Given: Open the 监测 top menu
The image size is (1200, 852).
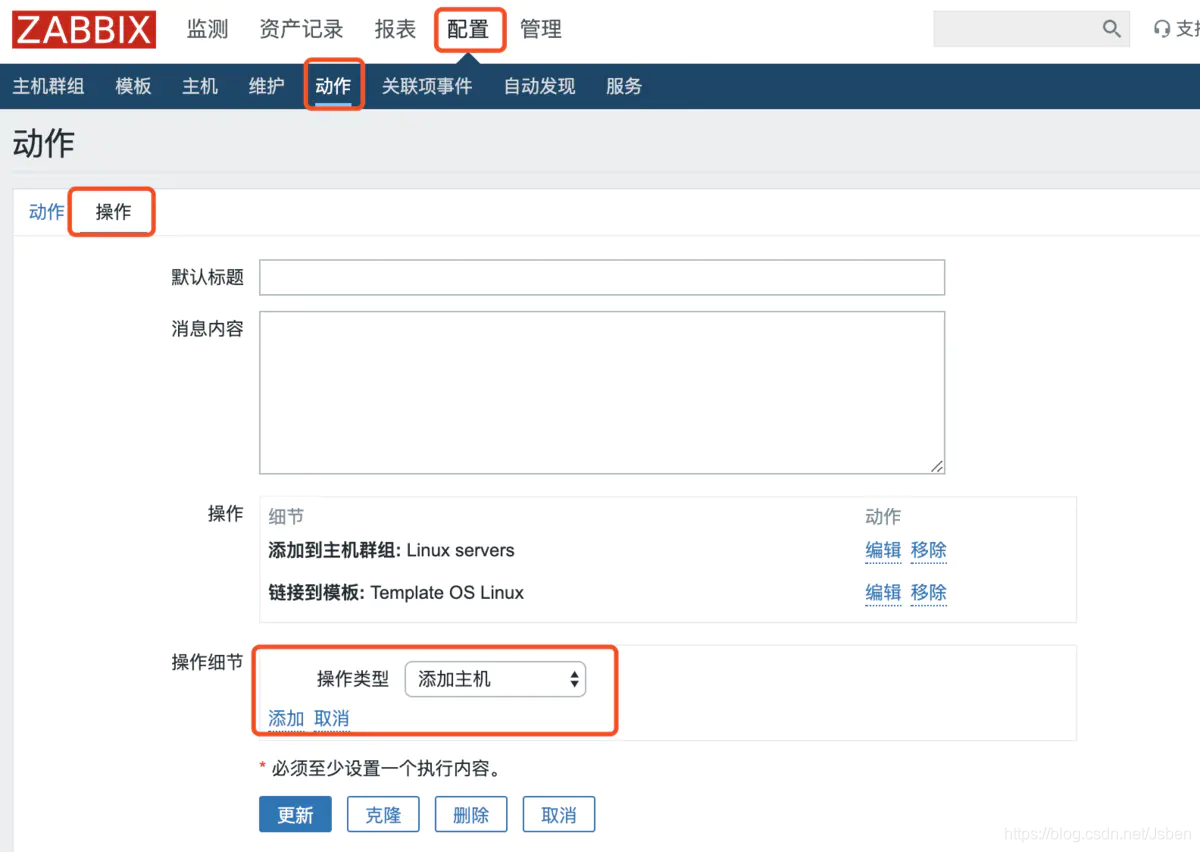Looking at the screenshot, I should tap(208, 30).
